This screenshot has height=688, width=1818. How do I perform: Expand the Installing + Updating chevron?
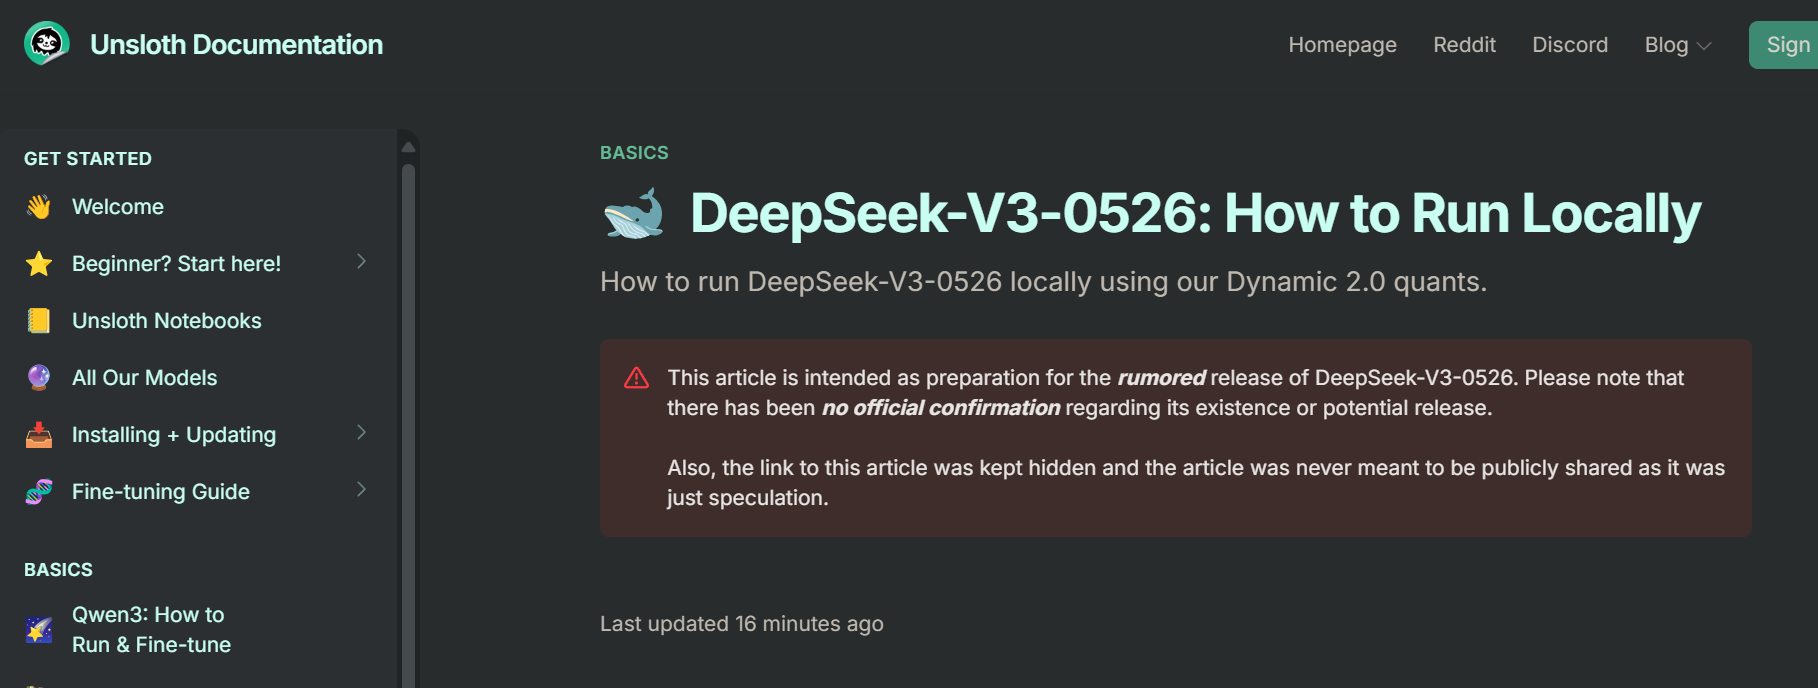[361, 433]
